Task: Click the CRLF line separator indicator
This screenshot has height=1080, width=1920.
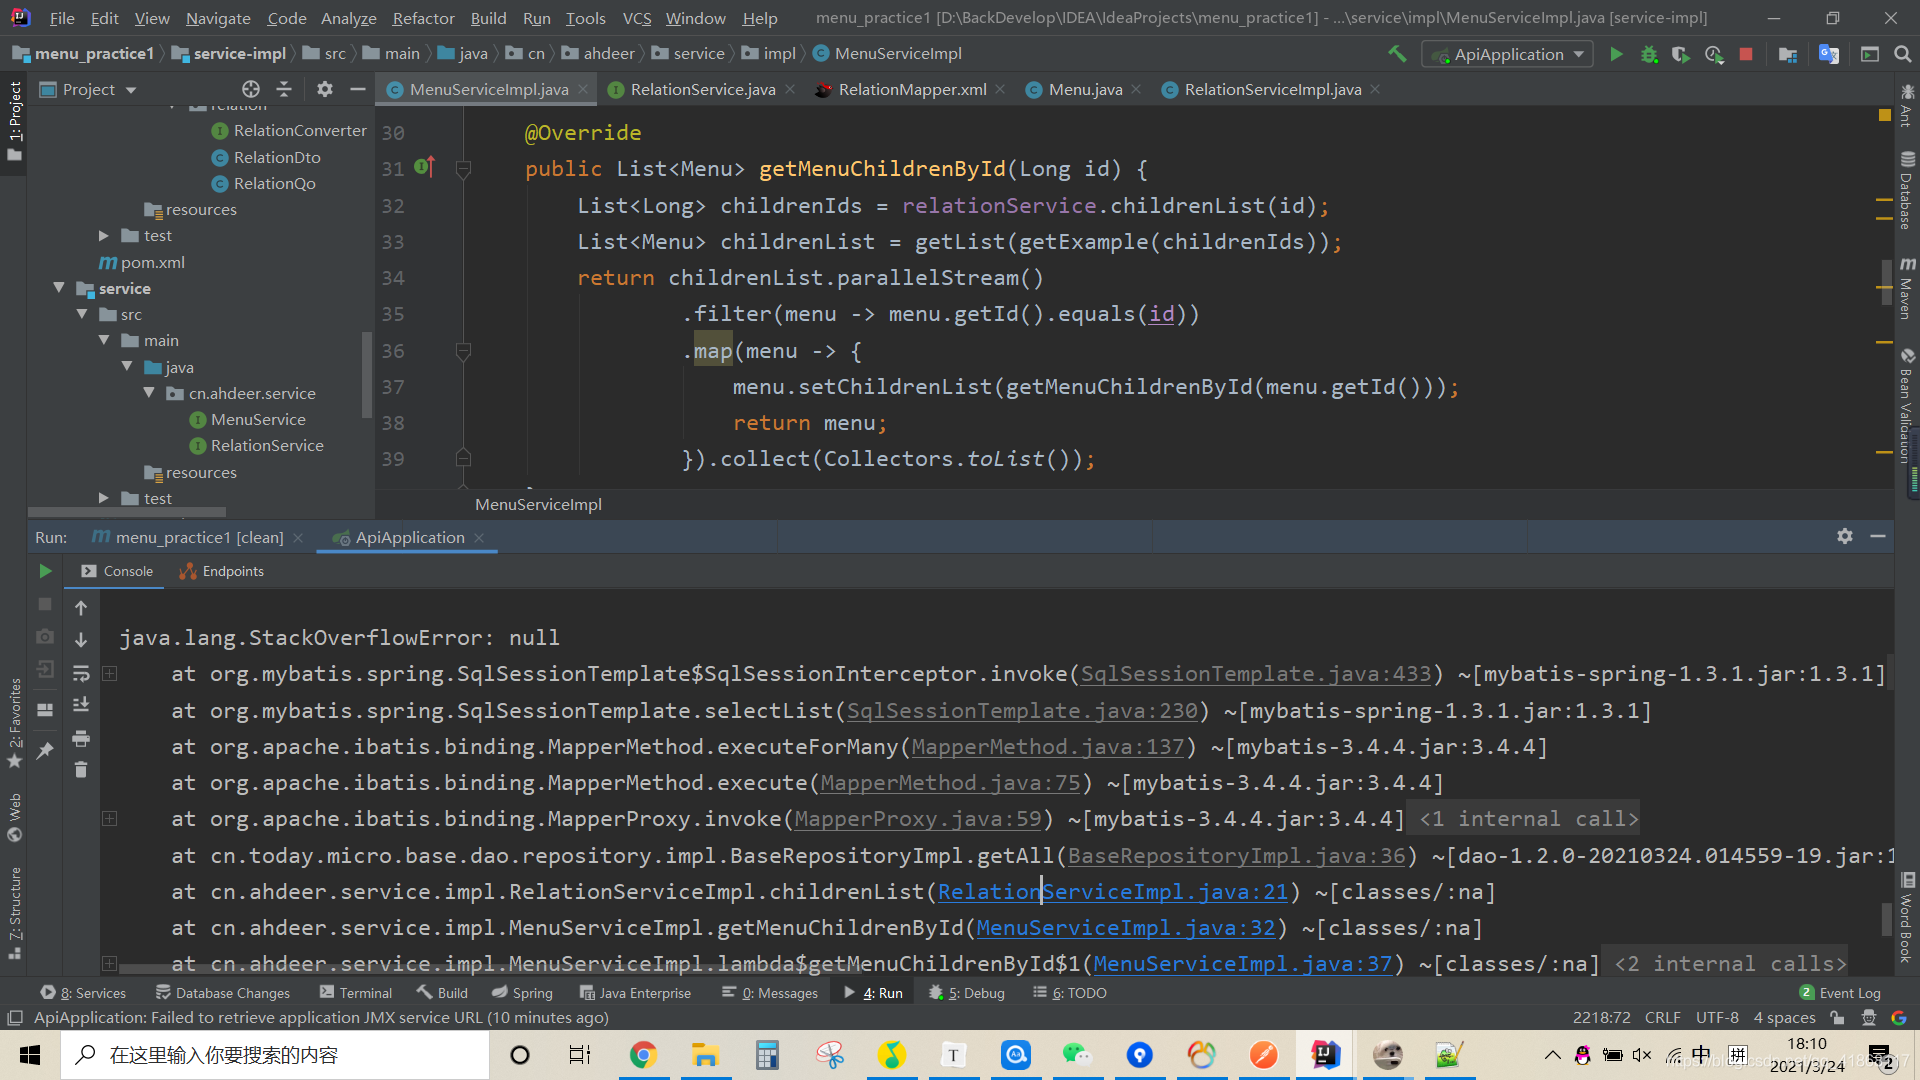Action: point(1662,1018)
